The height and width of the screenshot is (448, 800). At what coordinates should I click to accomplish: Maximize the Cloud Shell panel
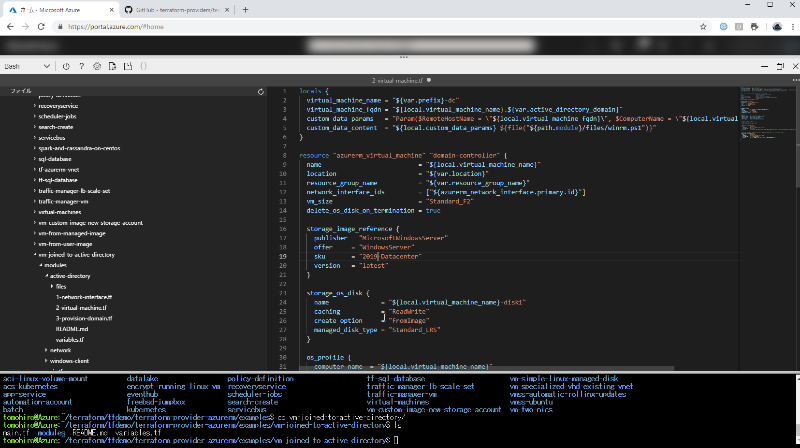pyautogui.click(x=780, y=66)
